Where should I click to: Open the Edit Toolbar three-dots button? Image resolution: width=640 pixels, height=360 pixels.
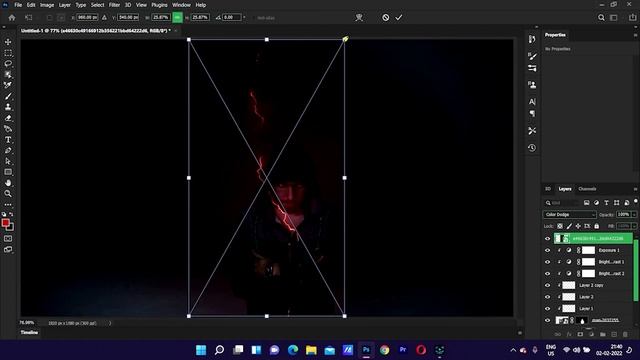point(8,204)
